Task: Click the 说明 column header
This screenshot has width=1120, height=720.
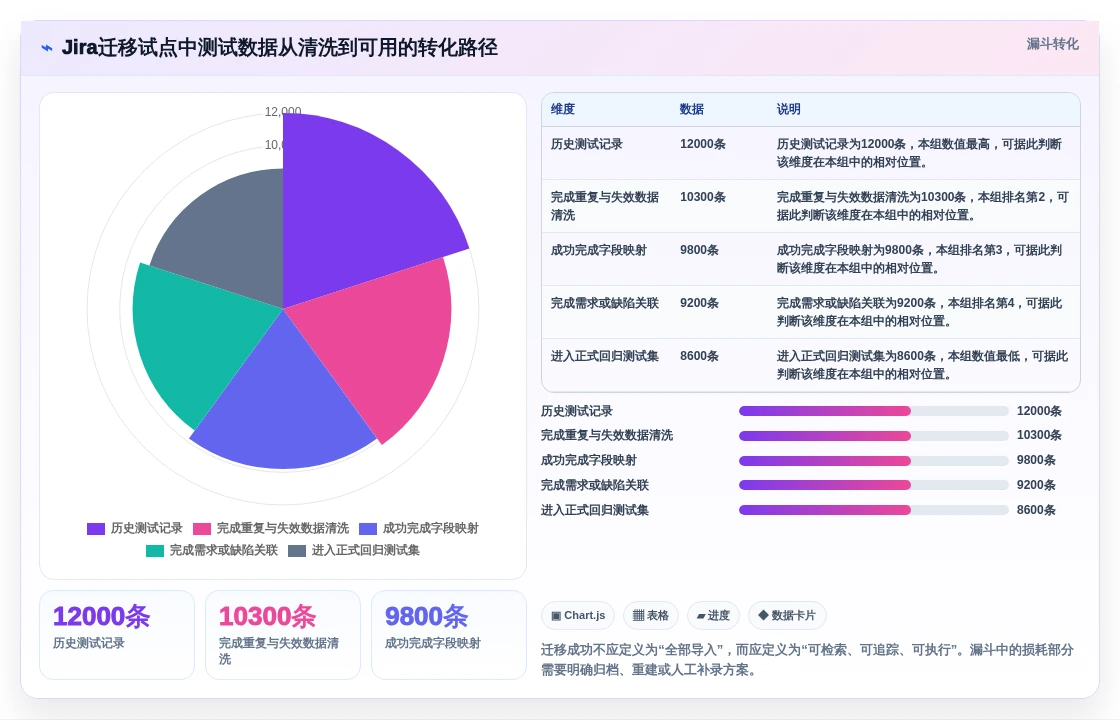Action: point(789,109)
